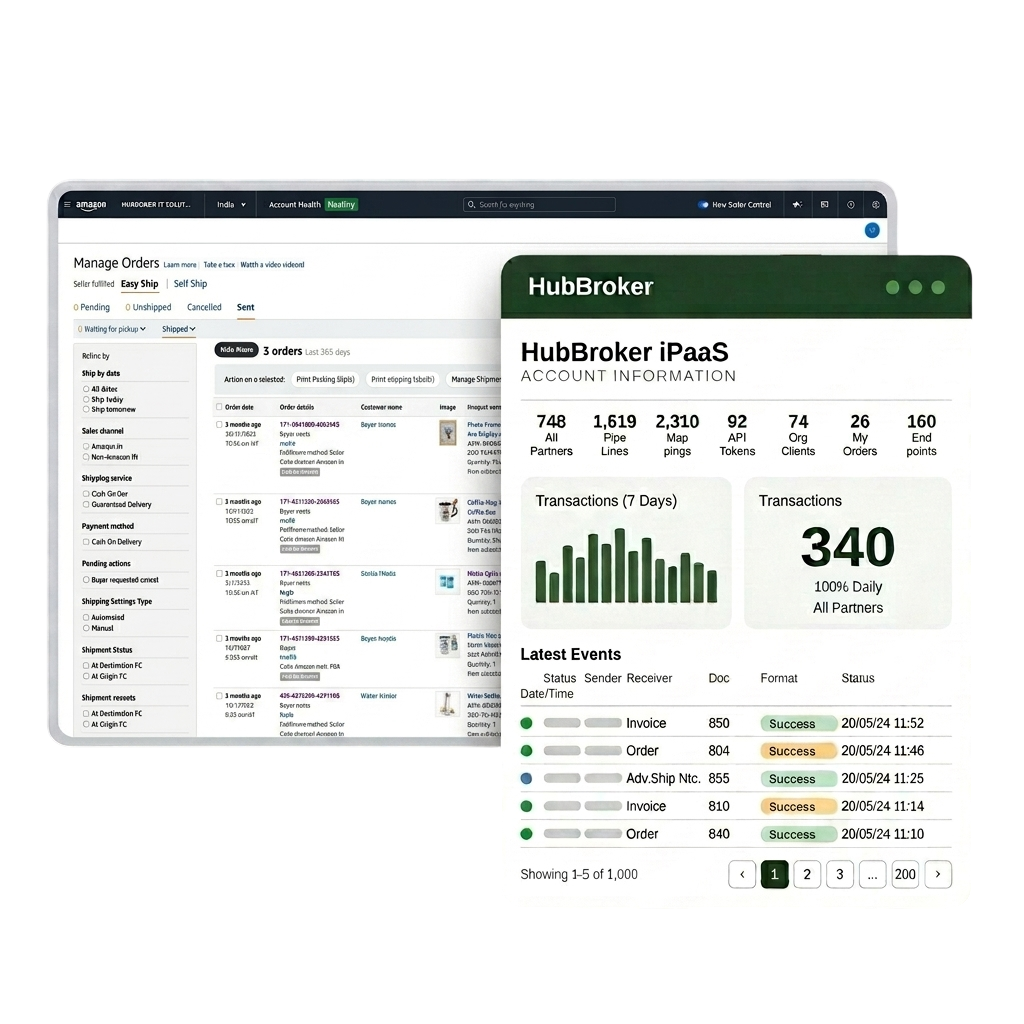The width and height of the screenshot is (1024, 1024).
Task: Select the Amazon.in sales channel option
Action: tap(86, 447)
